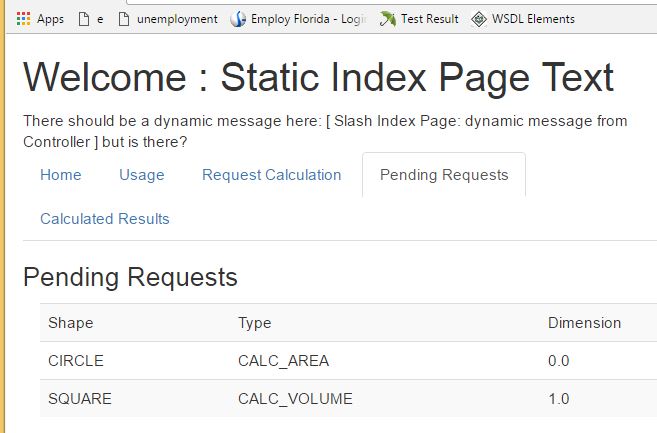Click the Test Result bookmark icon
Image resolution: width=657 pixels, height=433 pixels.
(387, 18)
